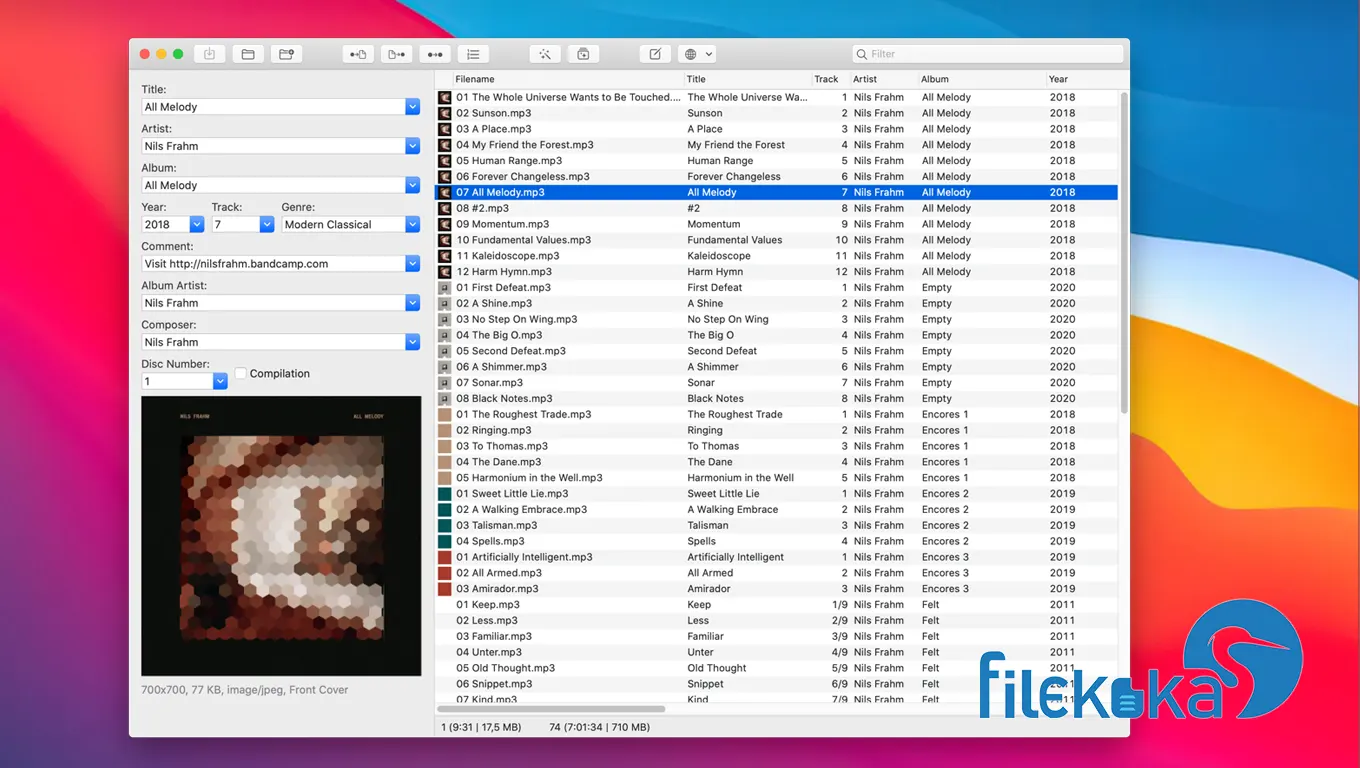1360x768 pixels.
Task: Open the Comment field dropdown arrow
Action: (x=413, y=264)
